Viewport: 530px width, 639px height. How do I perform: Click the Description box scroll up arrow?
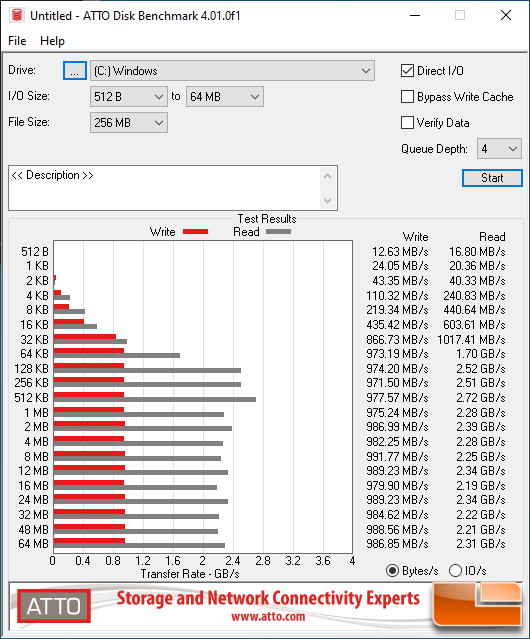coord(328,176)
